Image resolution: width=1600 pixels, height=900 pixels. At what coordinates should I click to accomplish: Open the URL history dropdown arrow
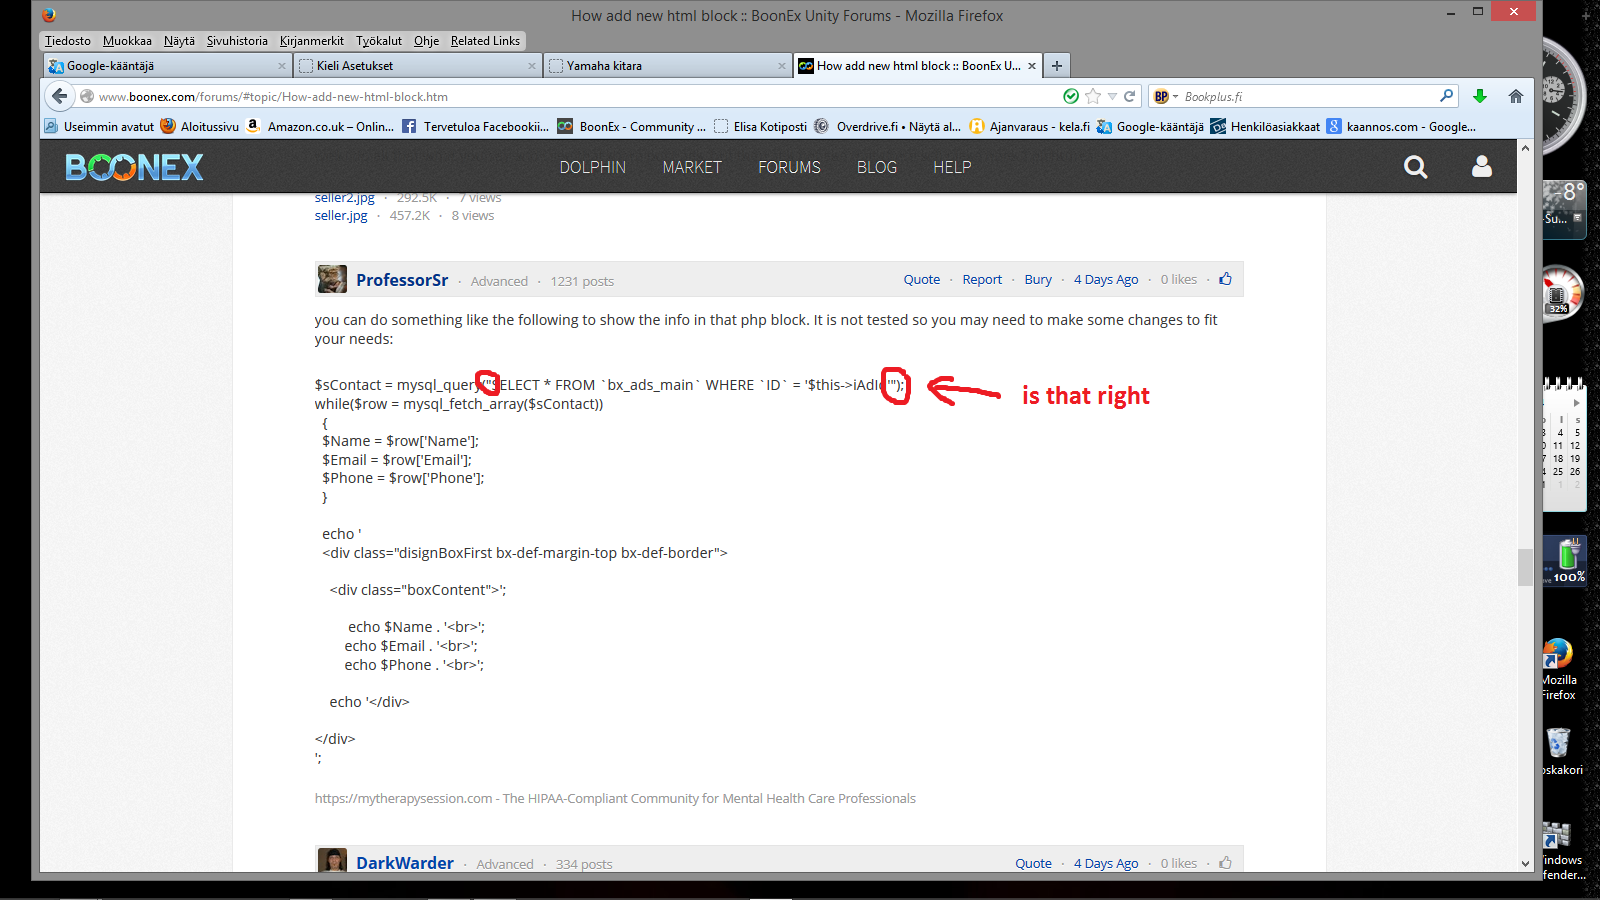tap(1112, 97)
